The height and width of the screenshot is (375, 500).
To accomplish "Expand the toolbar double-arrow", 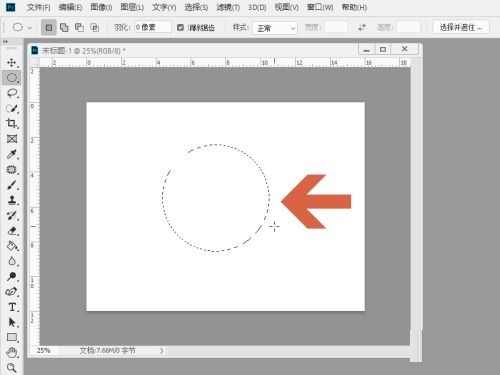I will tap(5, 41).
